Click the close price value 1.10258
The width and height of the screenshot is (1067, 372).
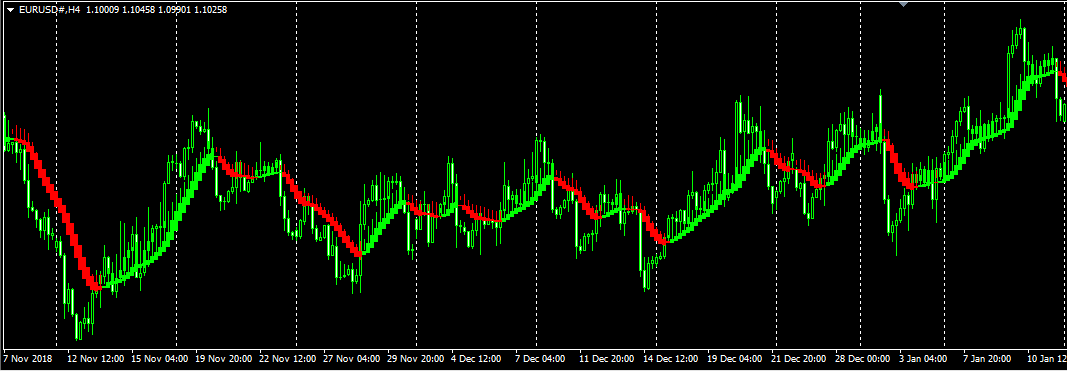[x=211, y=10]
